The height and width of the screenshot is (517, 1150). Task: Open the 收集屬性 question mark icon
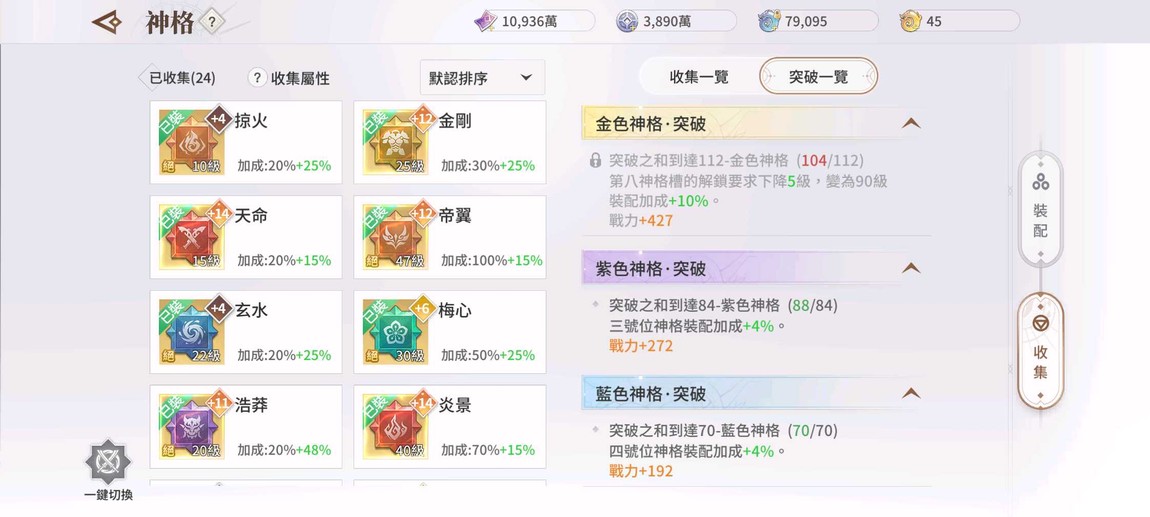point(257,78)
